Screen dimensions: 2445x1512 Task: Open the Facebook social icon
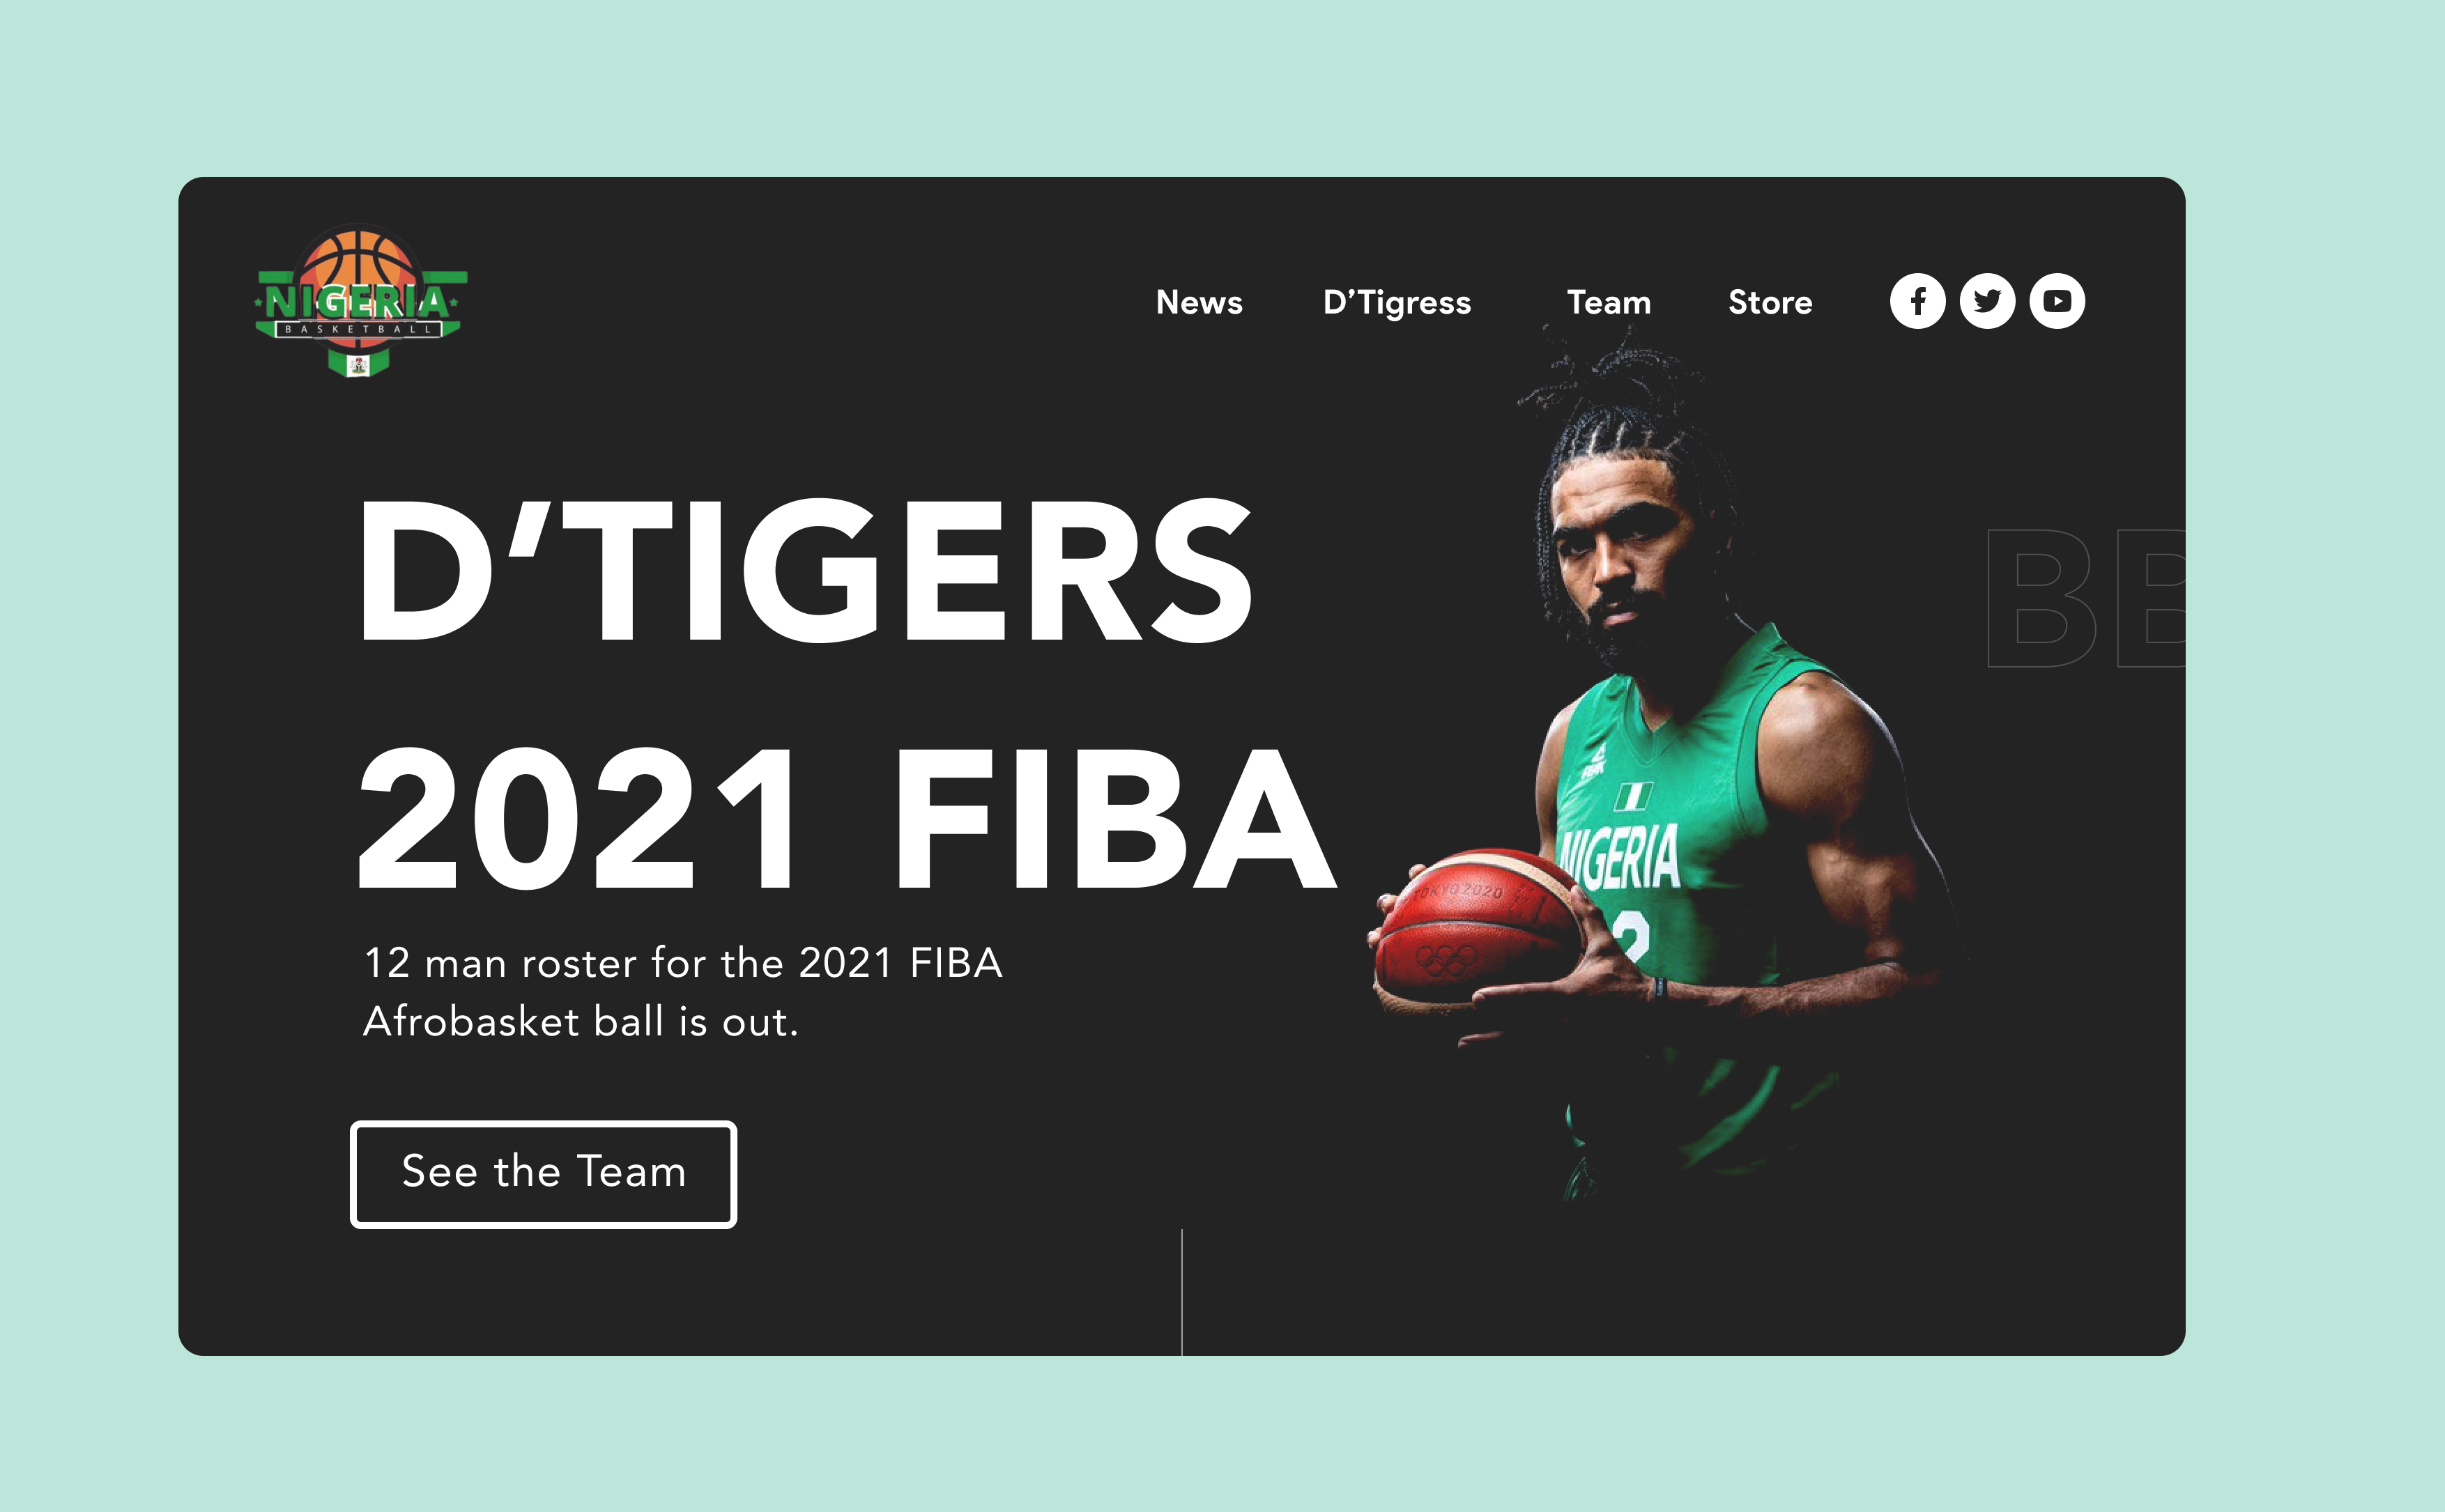coord(1917,301)
